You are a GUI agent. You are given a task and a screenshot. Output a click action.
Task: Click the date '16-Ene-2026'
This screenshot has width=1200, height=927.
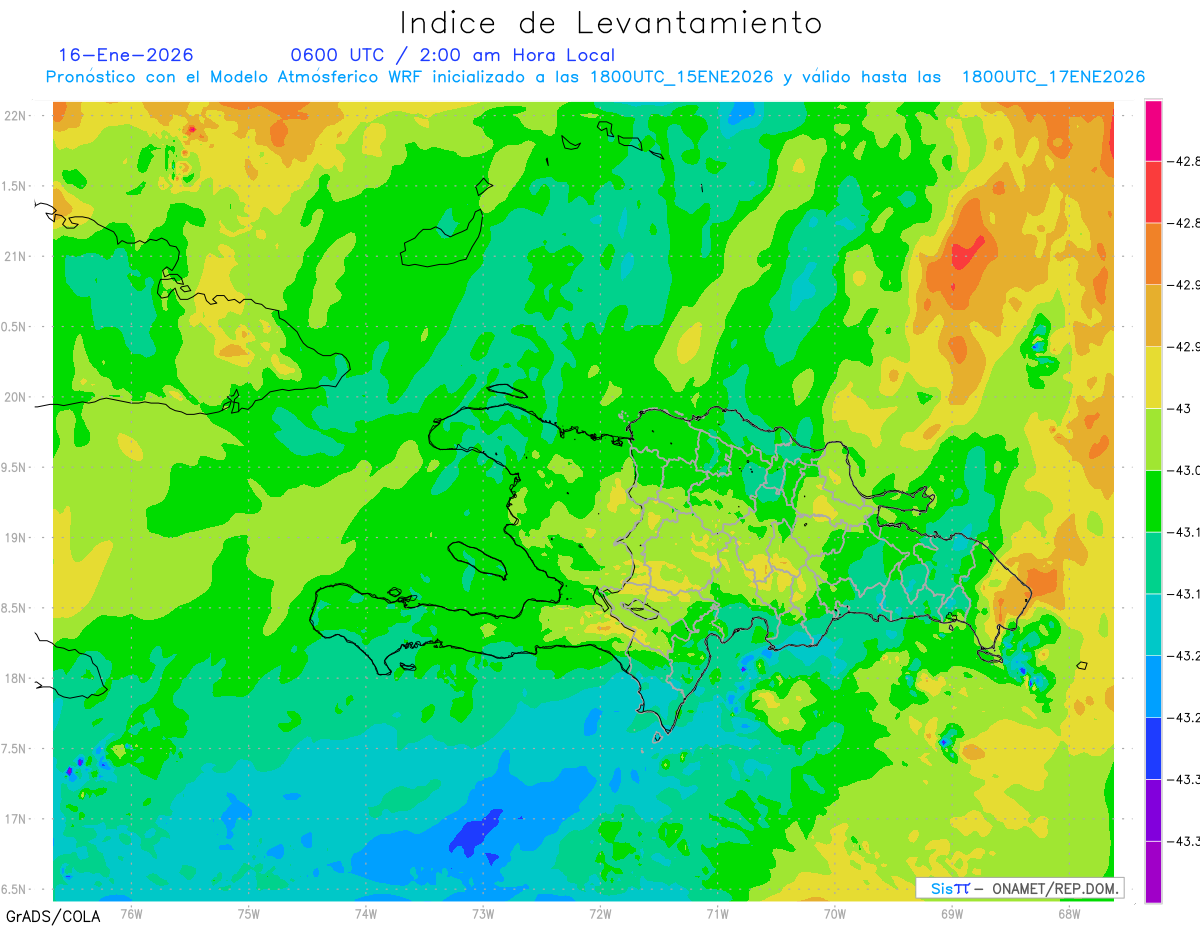coord(126,56)
